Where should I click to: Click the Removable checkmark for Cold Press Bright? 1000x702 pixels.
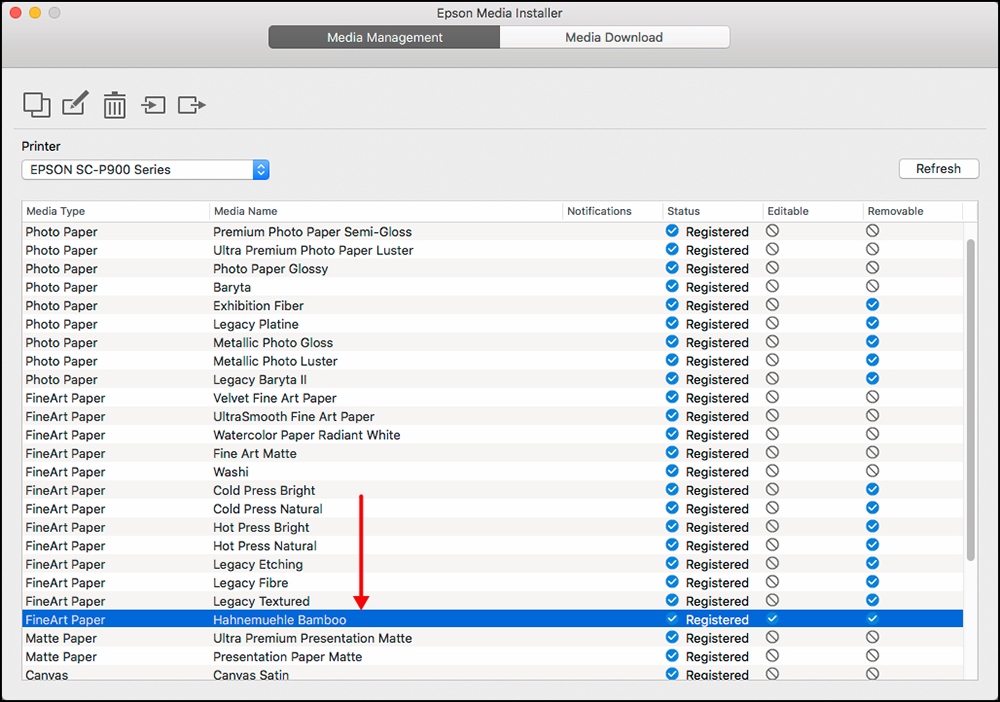coord(872,490)
